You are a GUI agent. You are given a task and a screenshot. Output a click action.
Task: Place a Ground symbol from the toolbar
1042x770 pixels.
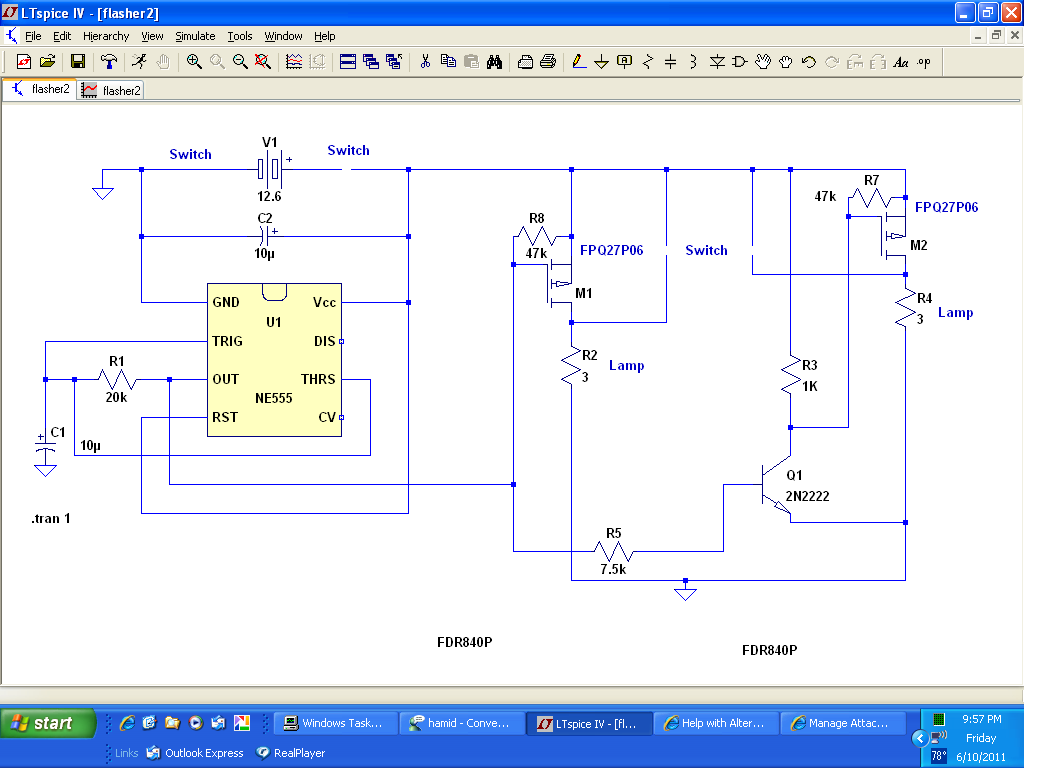coord(601,62)
